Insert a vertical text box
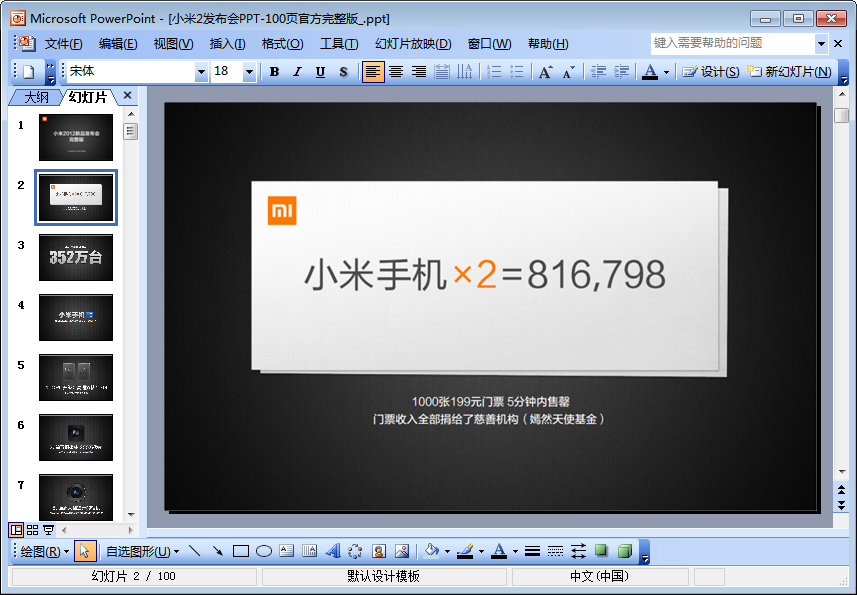This screenshot has width=857, height=595. pos(309,551)
